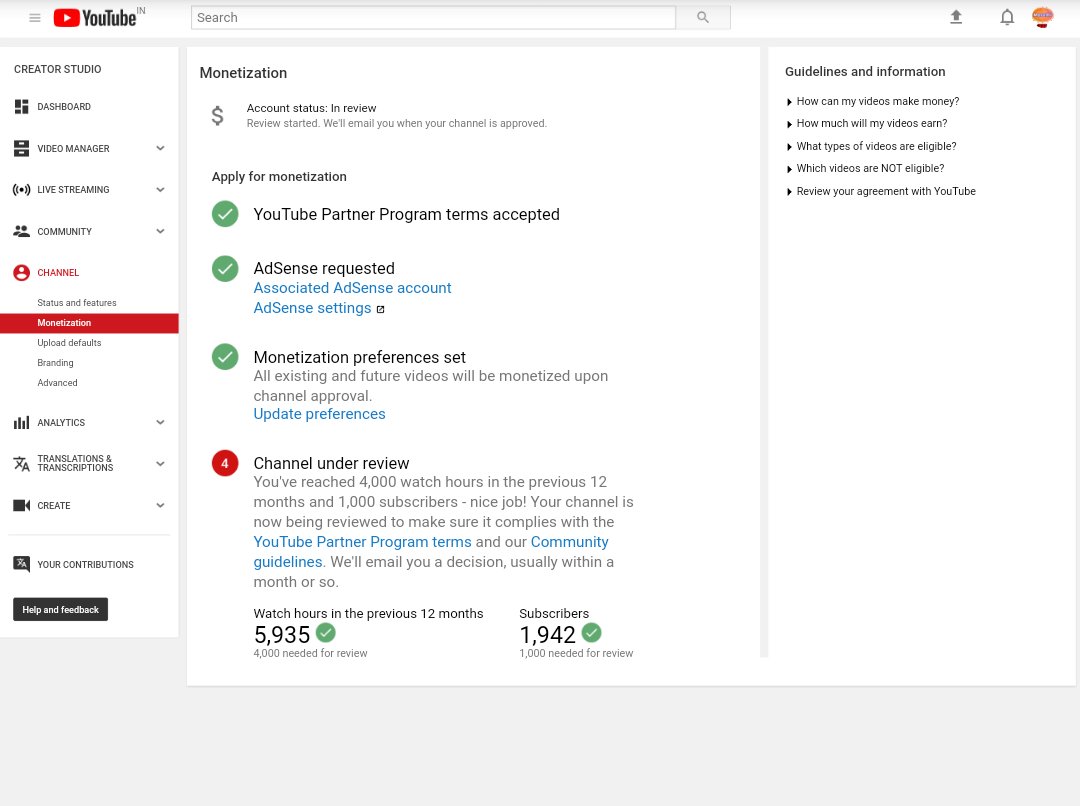Open Upload defaults settings
The height and width of the screenshot is (806, 1080).
click(69, 342)
